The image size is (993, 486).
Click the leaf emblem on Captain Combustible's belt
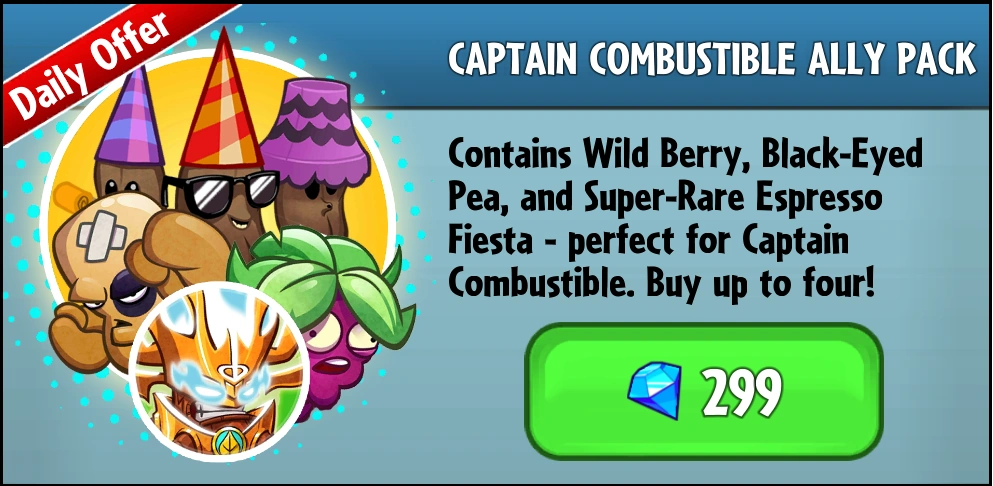point(224,442)
